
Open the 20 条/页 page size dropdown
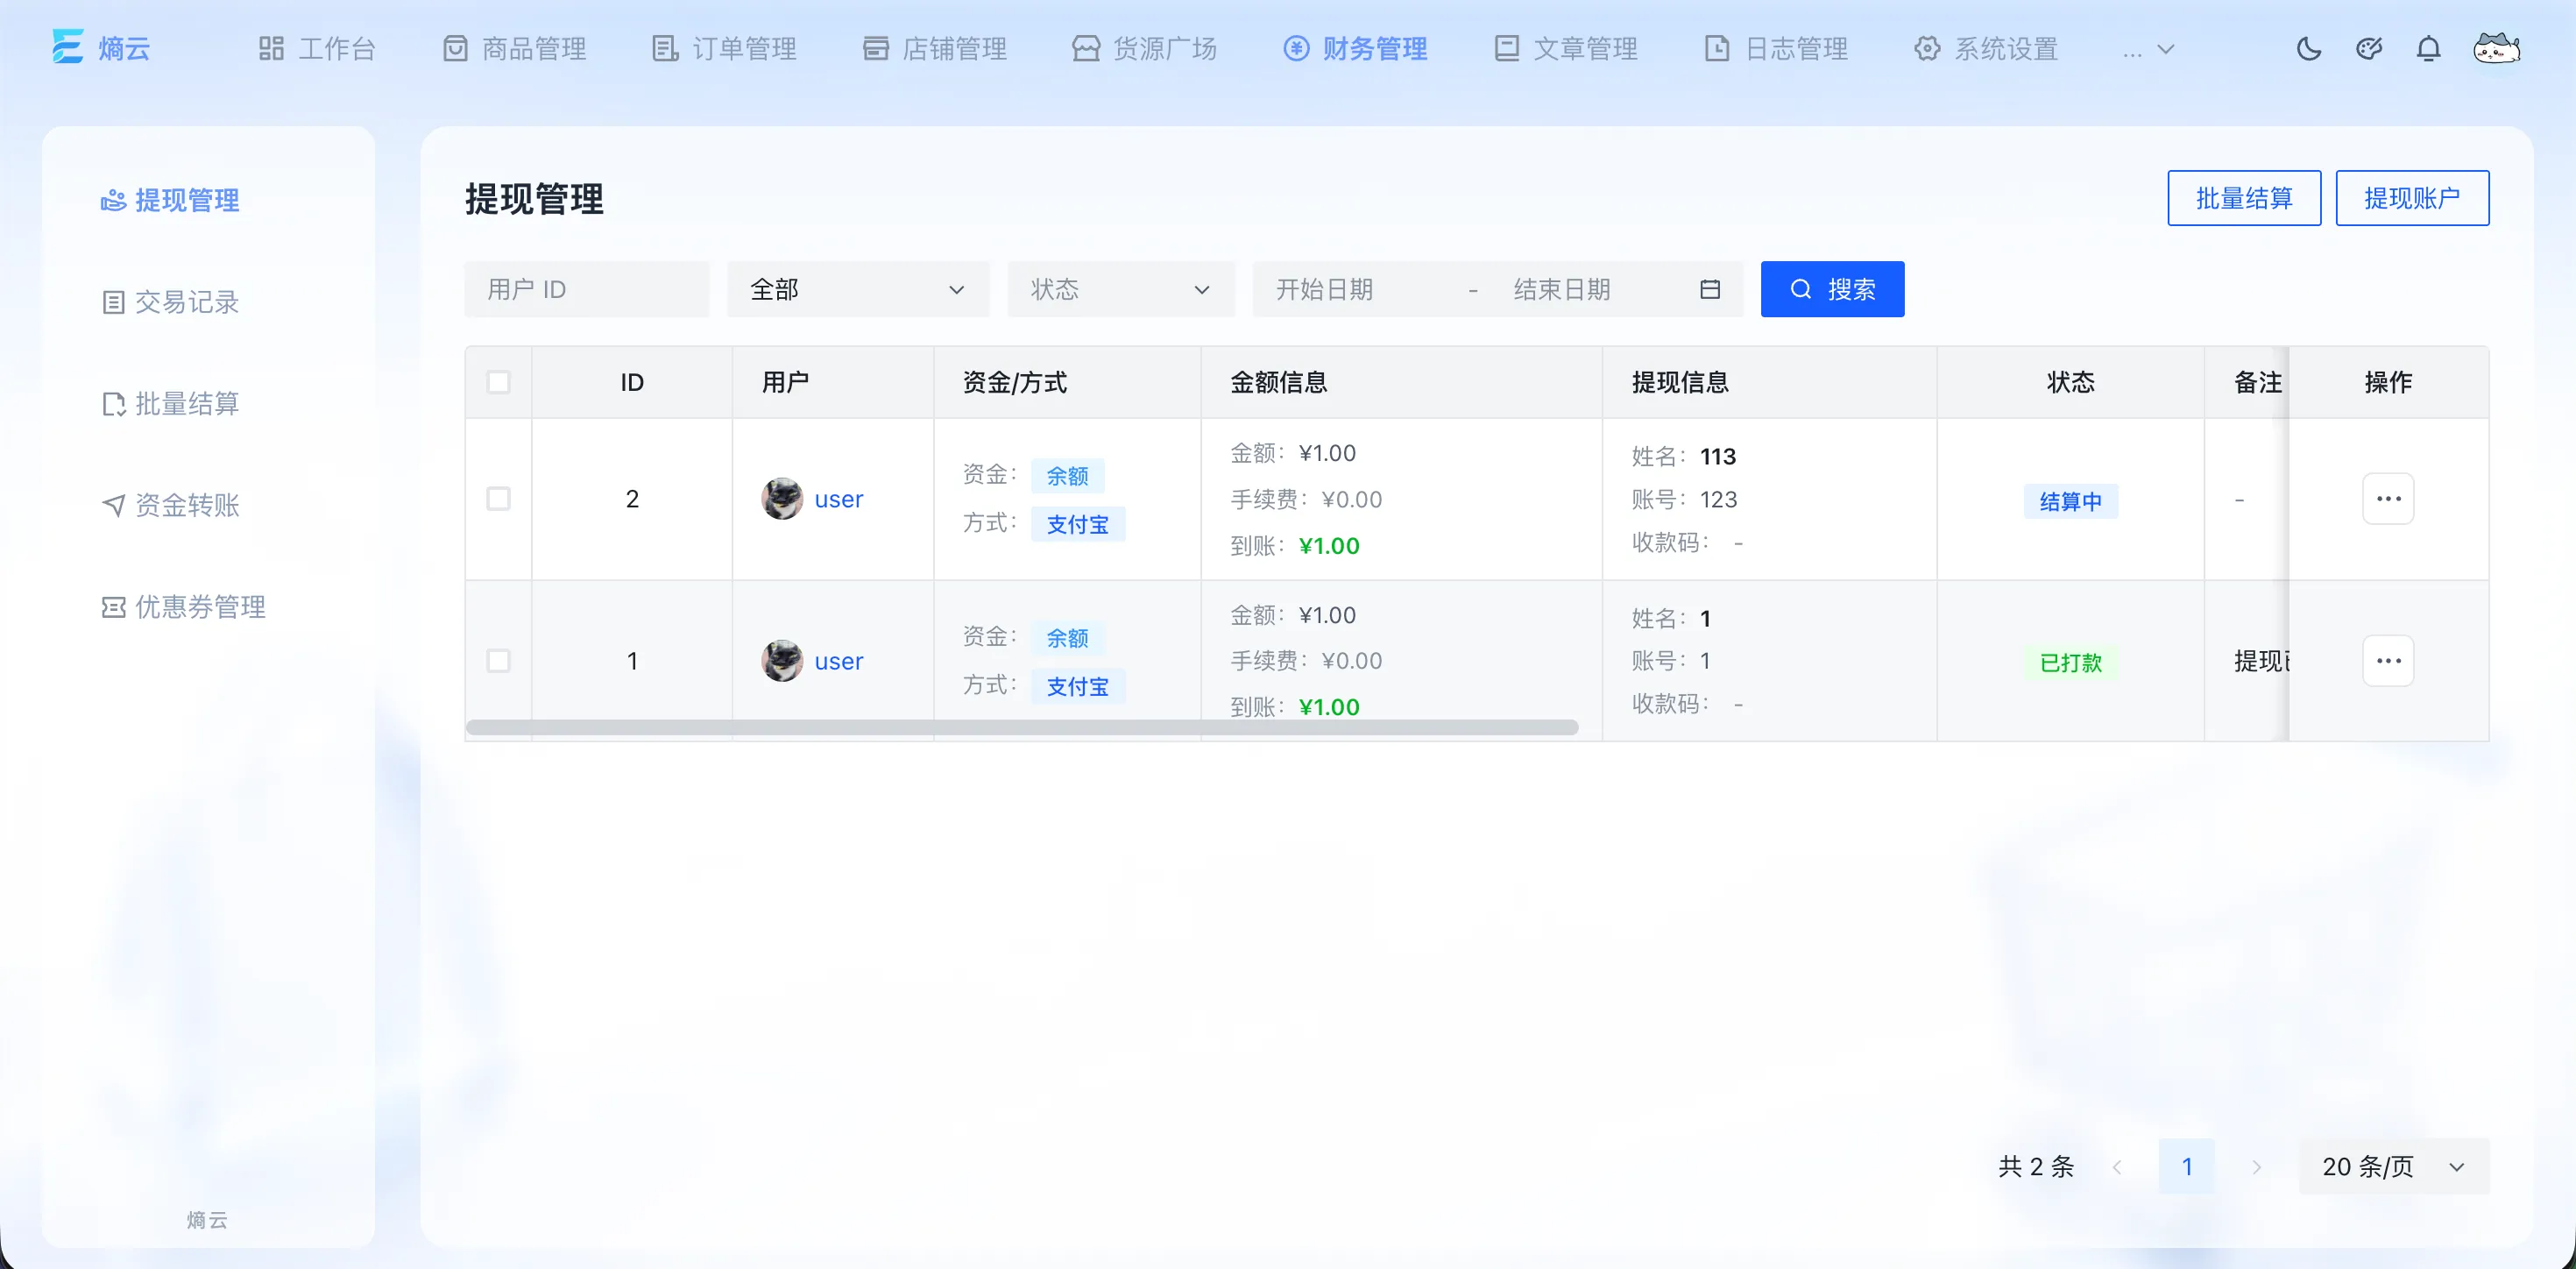2393,1166
